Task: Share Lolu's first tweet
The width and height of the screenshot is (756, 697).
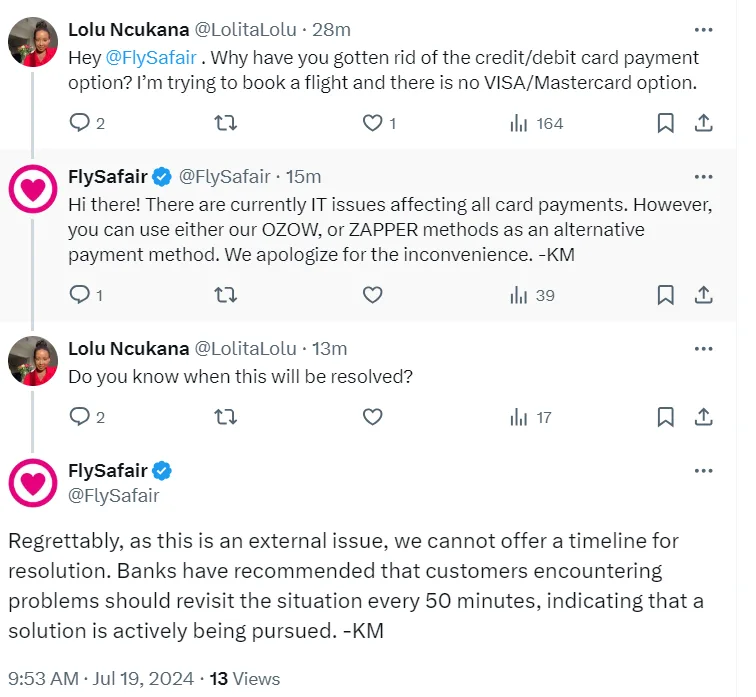Action: tap(703, 123)
